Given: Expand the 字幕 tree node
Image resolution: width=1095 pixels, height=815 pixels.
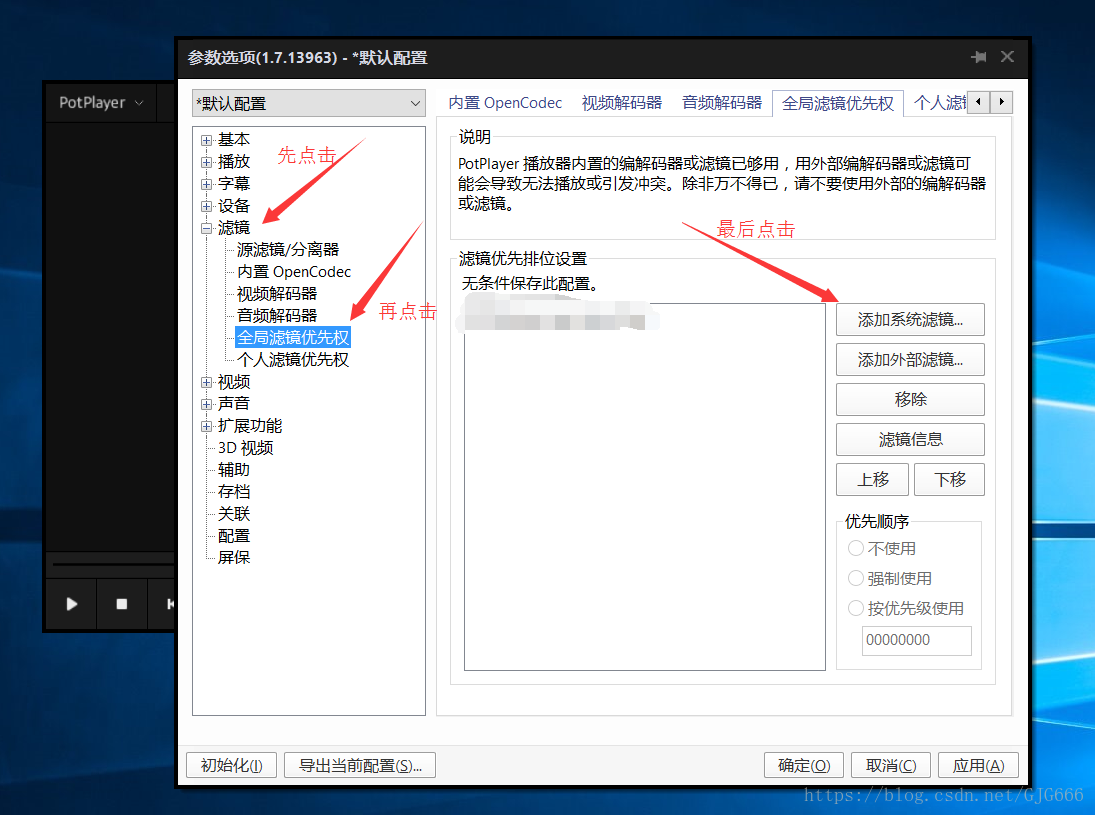Looking at the screenshot, I should pos(206,184).
